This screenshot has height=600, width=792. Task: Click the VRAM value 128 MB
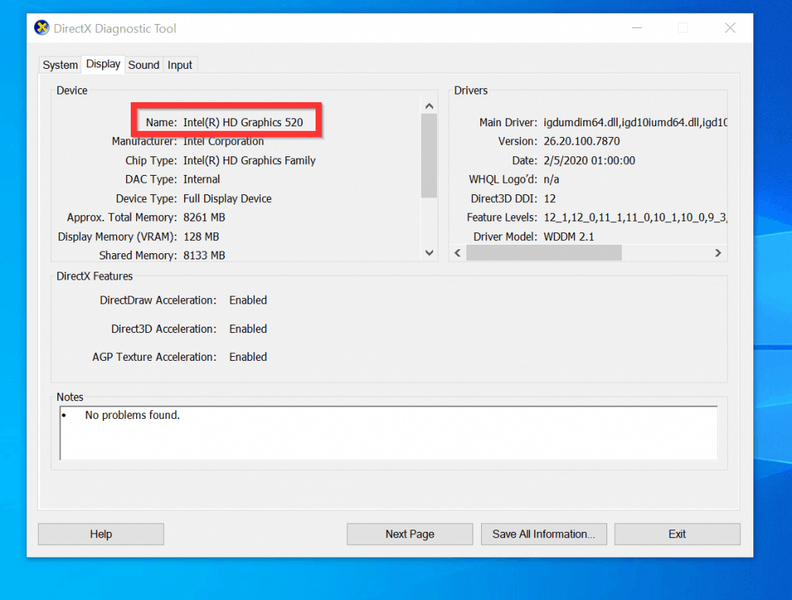[201, 237]
